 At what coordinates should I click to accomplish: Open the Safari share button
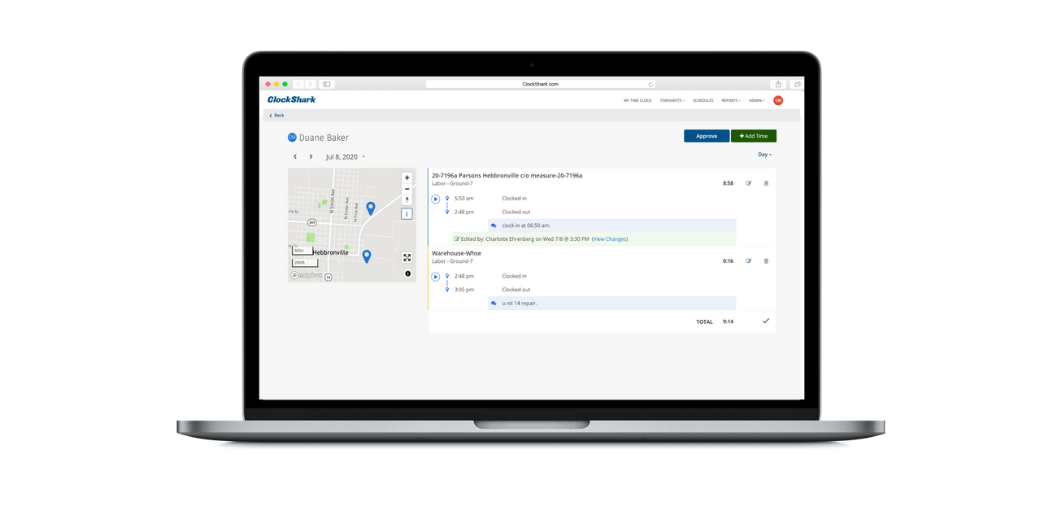[778, 84]
